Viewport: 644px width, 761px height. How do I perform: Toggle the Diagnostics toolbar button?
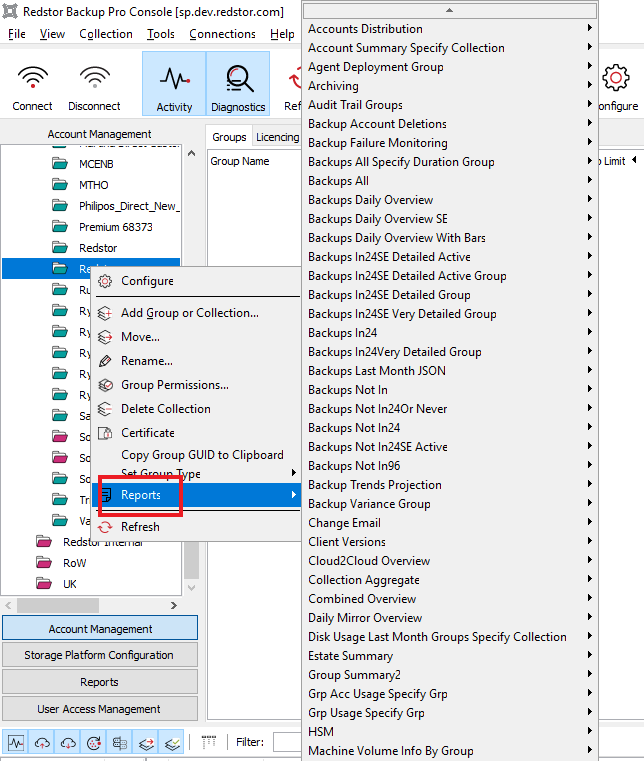pyautogui.click(x=238, y=84)
